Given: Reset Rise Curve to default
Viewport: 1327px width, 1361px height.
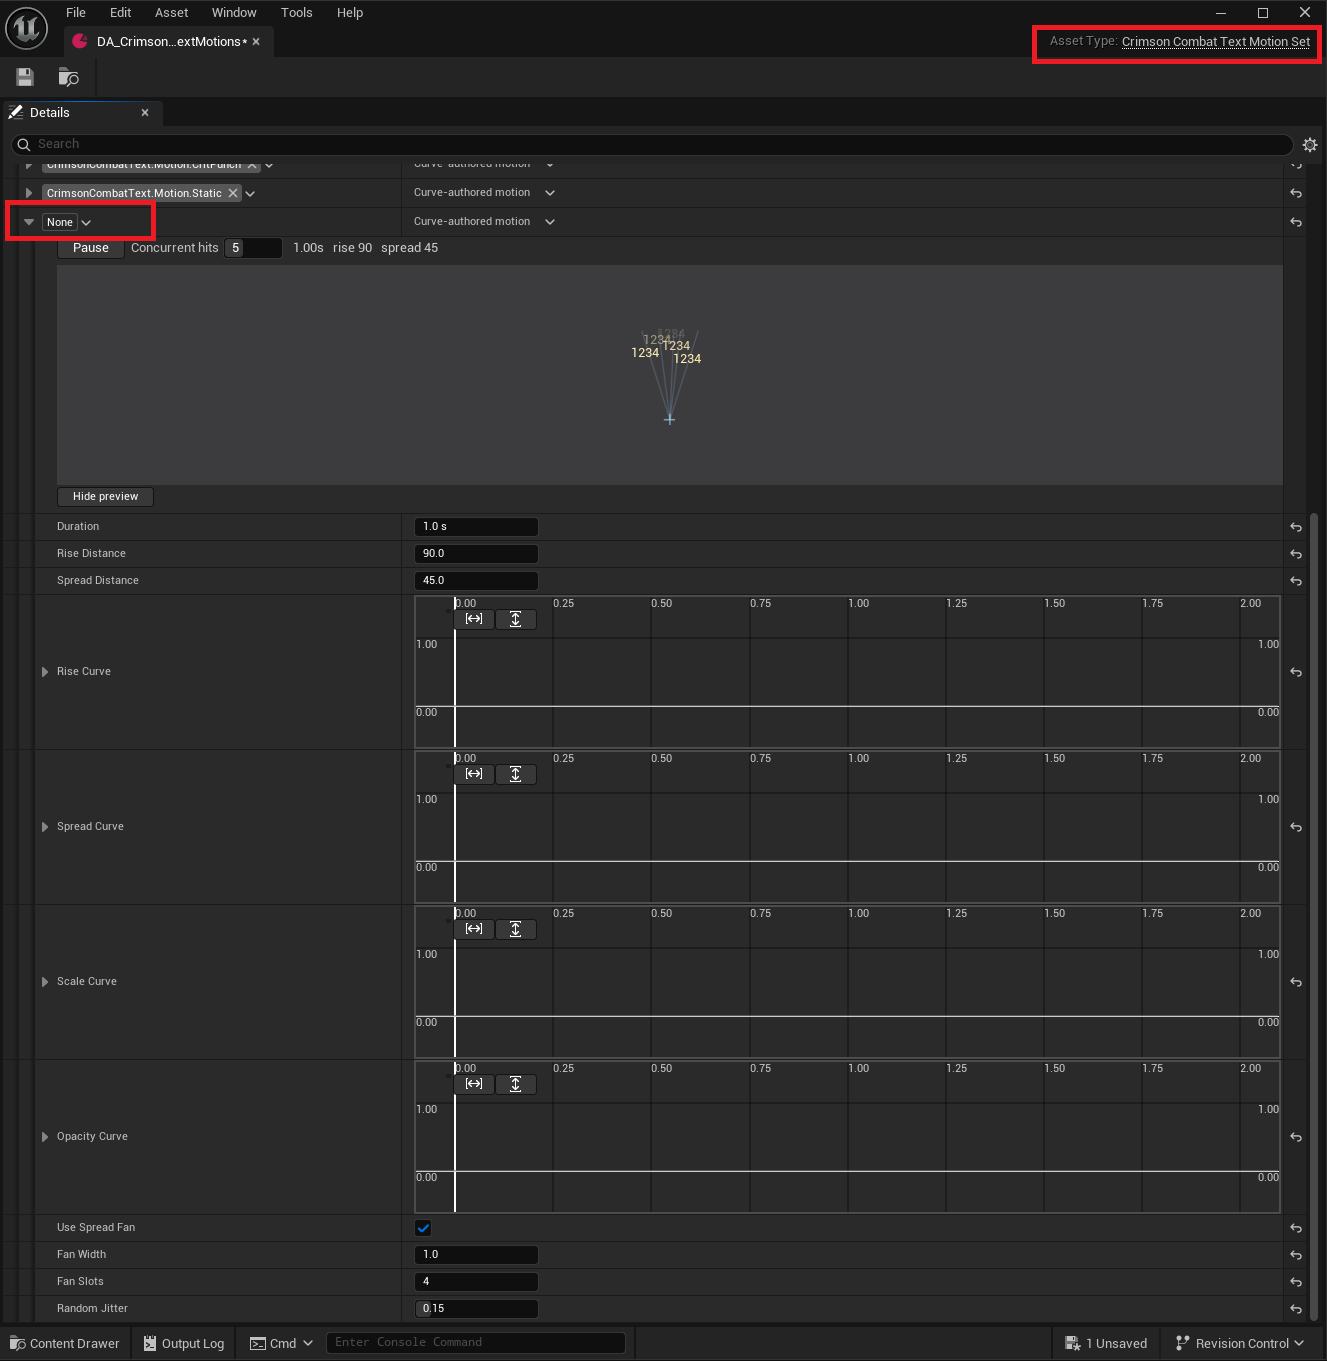Looking at the screenshot, I should tap(1296, 672).
